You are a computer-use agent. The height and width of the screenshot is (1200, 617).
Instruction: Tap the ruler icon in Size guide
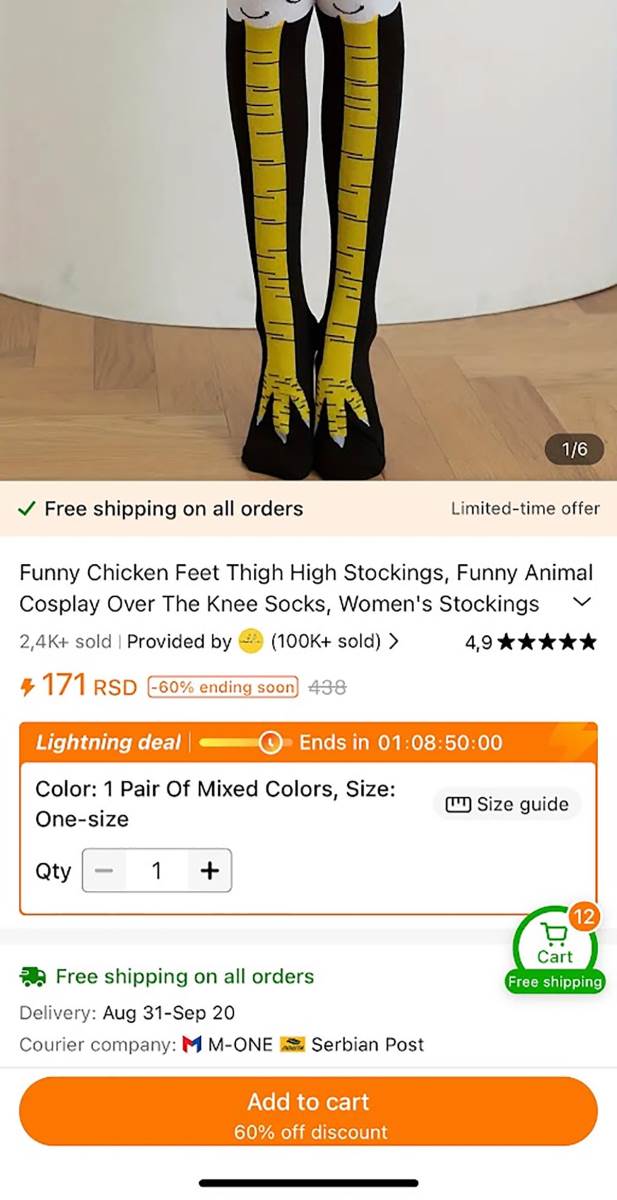(x=458, y=804)
